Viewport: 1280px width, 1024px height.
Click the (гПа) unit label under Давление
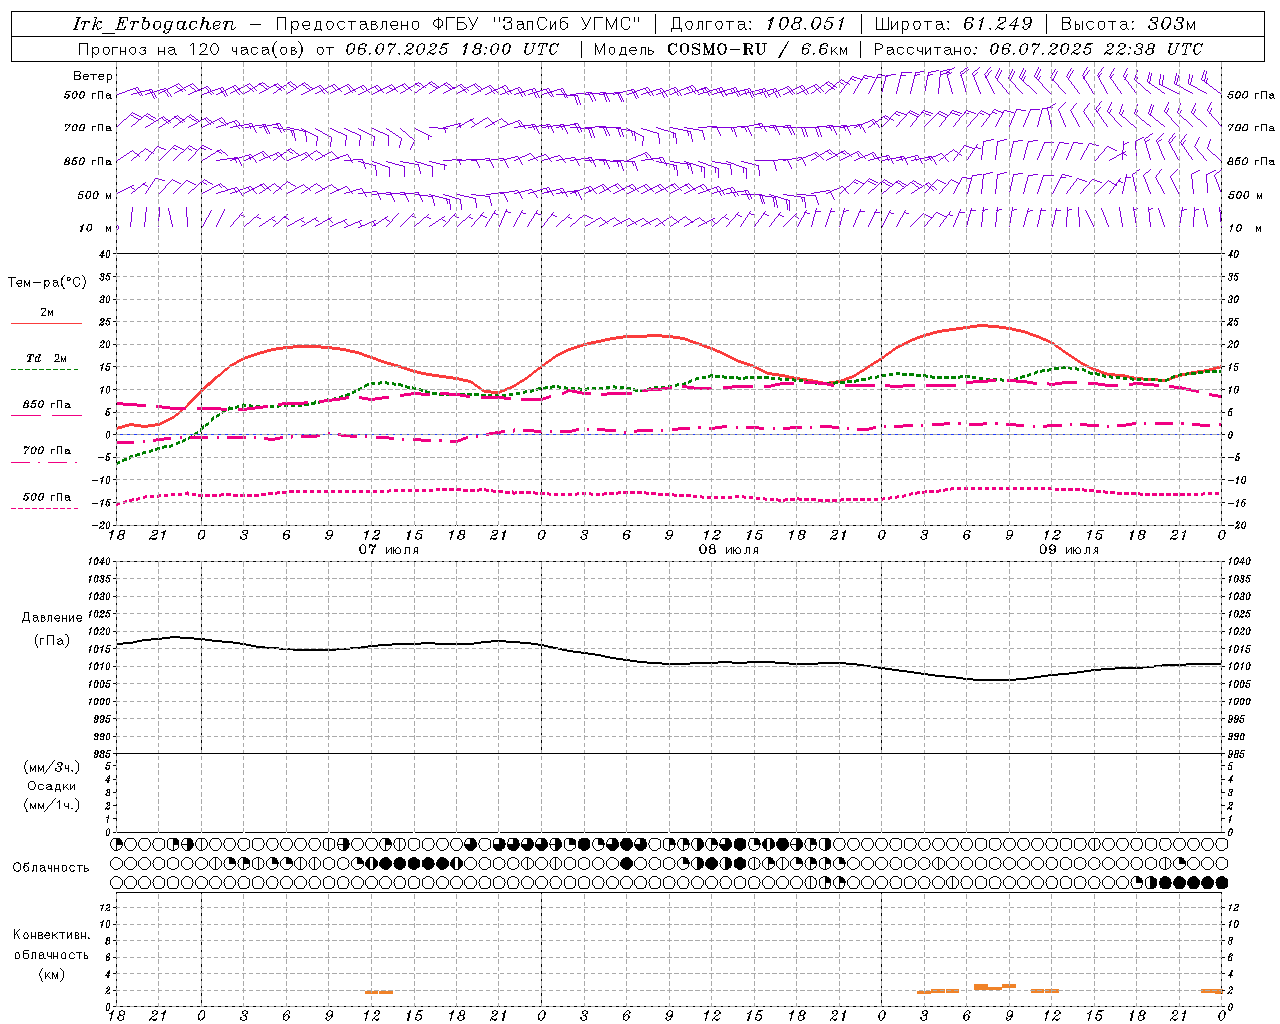pos(52,640)
